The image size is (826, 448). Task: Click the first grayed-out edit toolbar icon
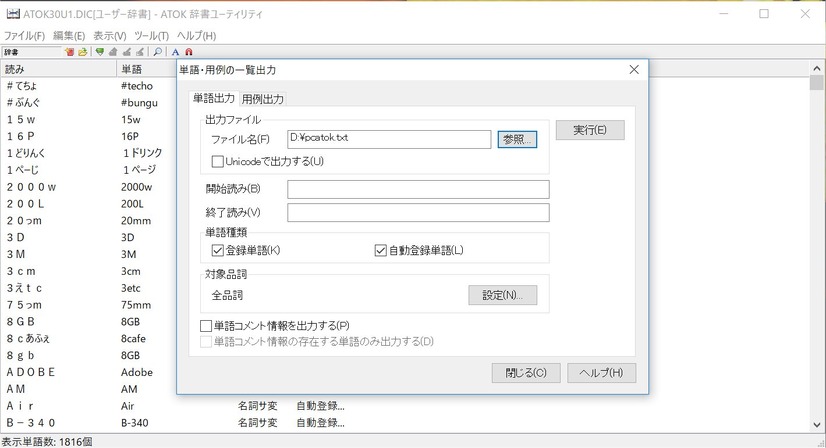[113, 52]
